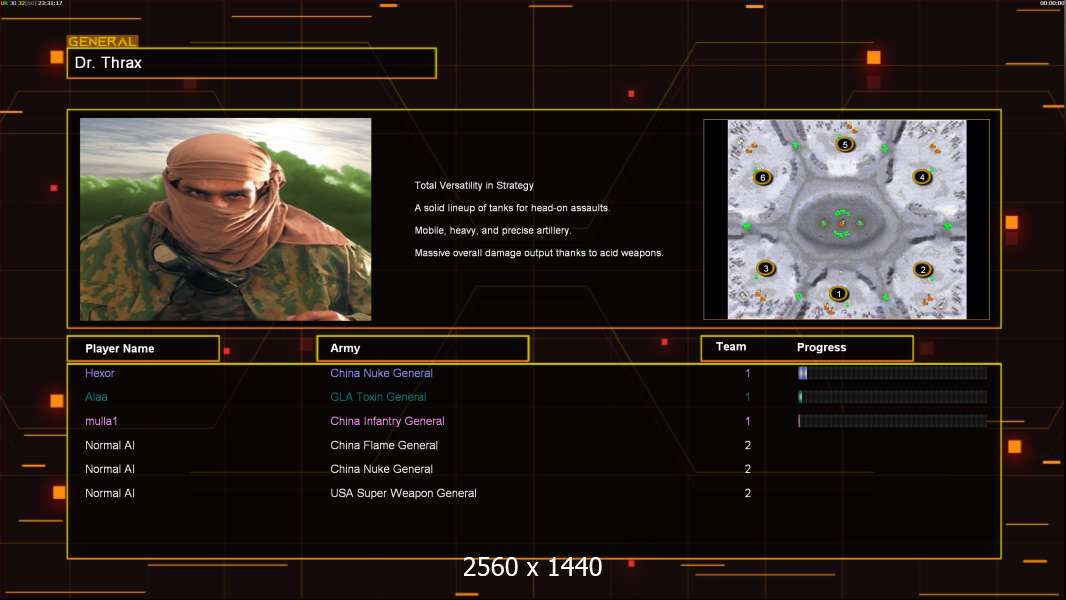
Task: Click the central crater on the minimap
Action: pos(842,222)
